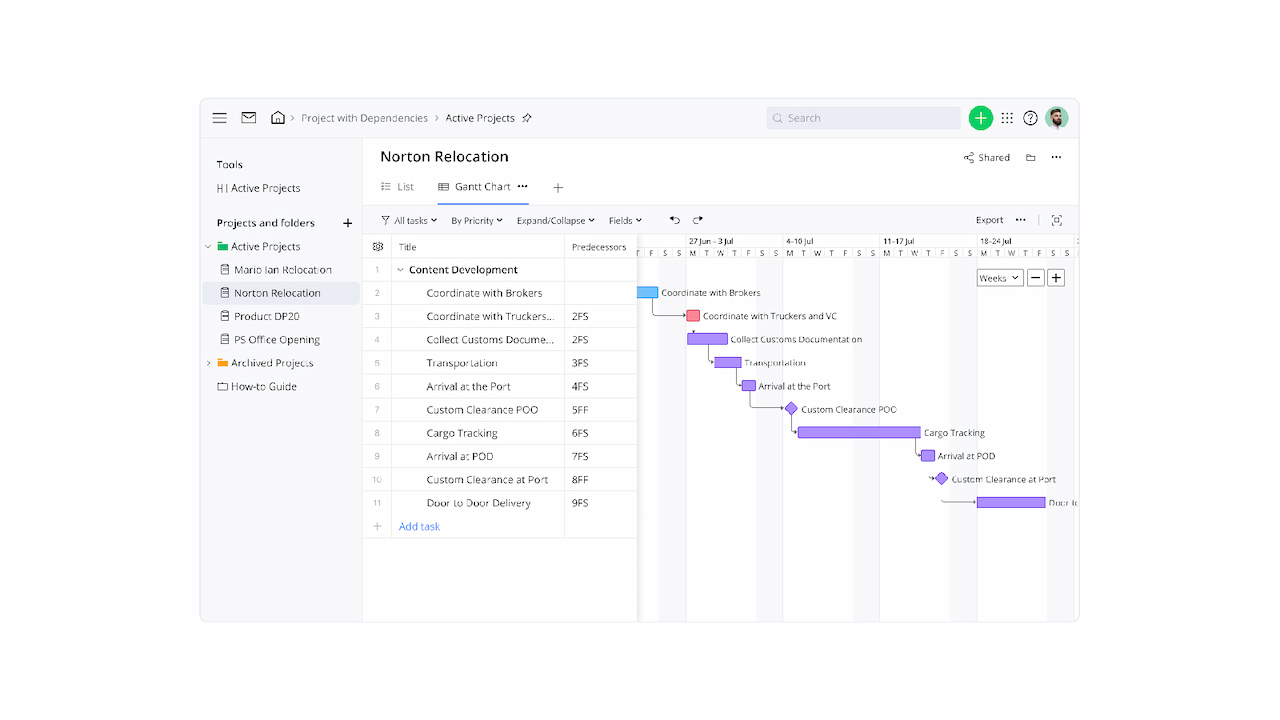Switch to the List tab
The height and width of the screenshot is (720, 1280).
point(398,186)
